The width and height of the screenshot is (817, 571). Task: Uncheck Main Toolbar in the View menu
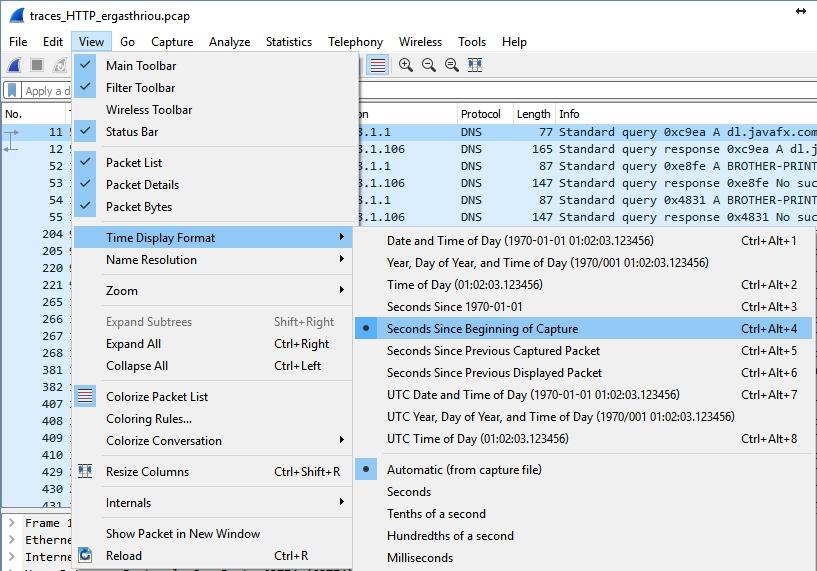(x=213, y=66)
